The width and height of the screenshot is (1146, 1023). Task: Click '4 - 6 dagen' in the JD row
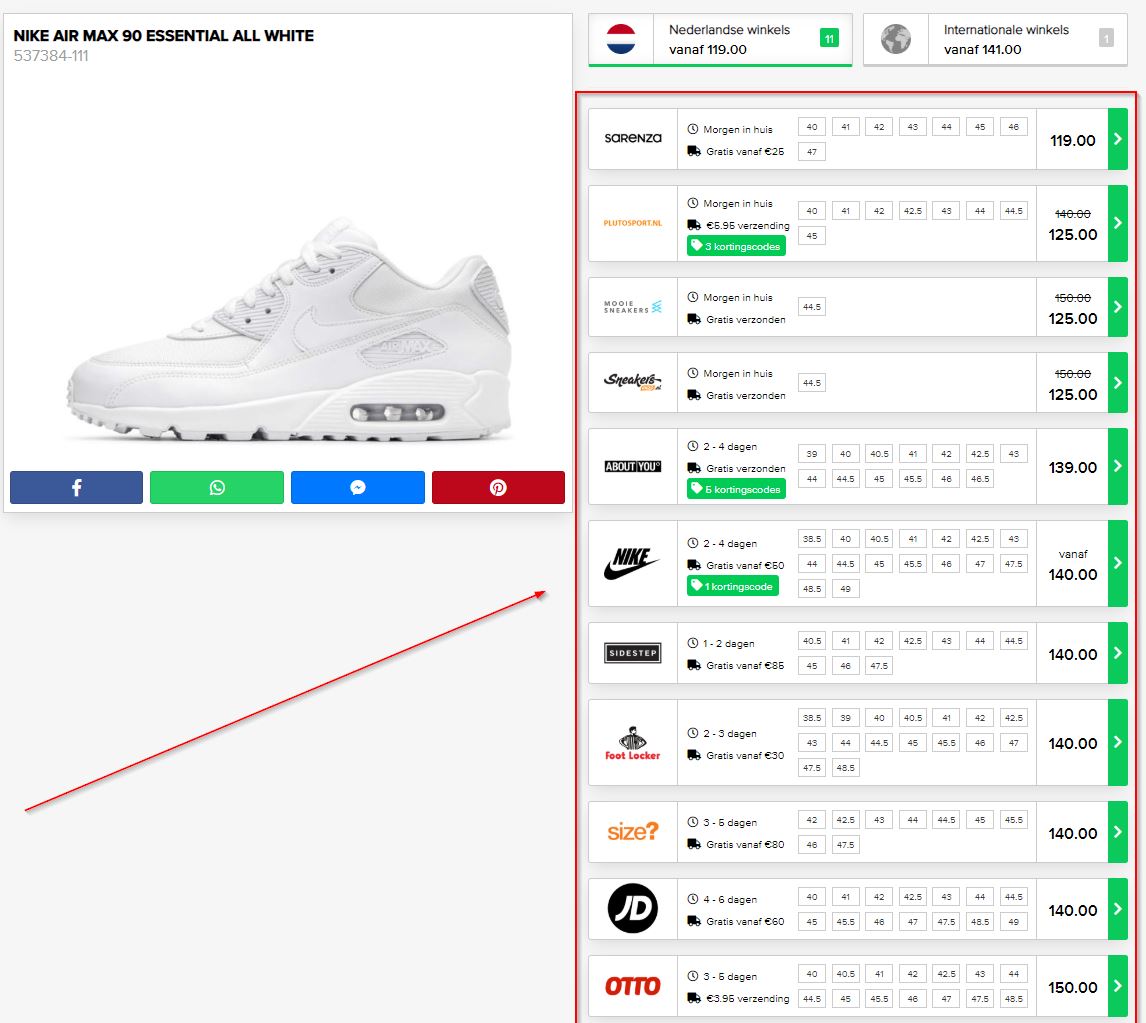[x=730, y=900]
